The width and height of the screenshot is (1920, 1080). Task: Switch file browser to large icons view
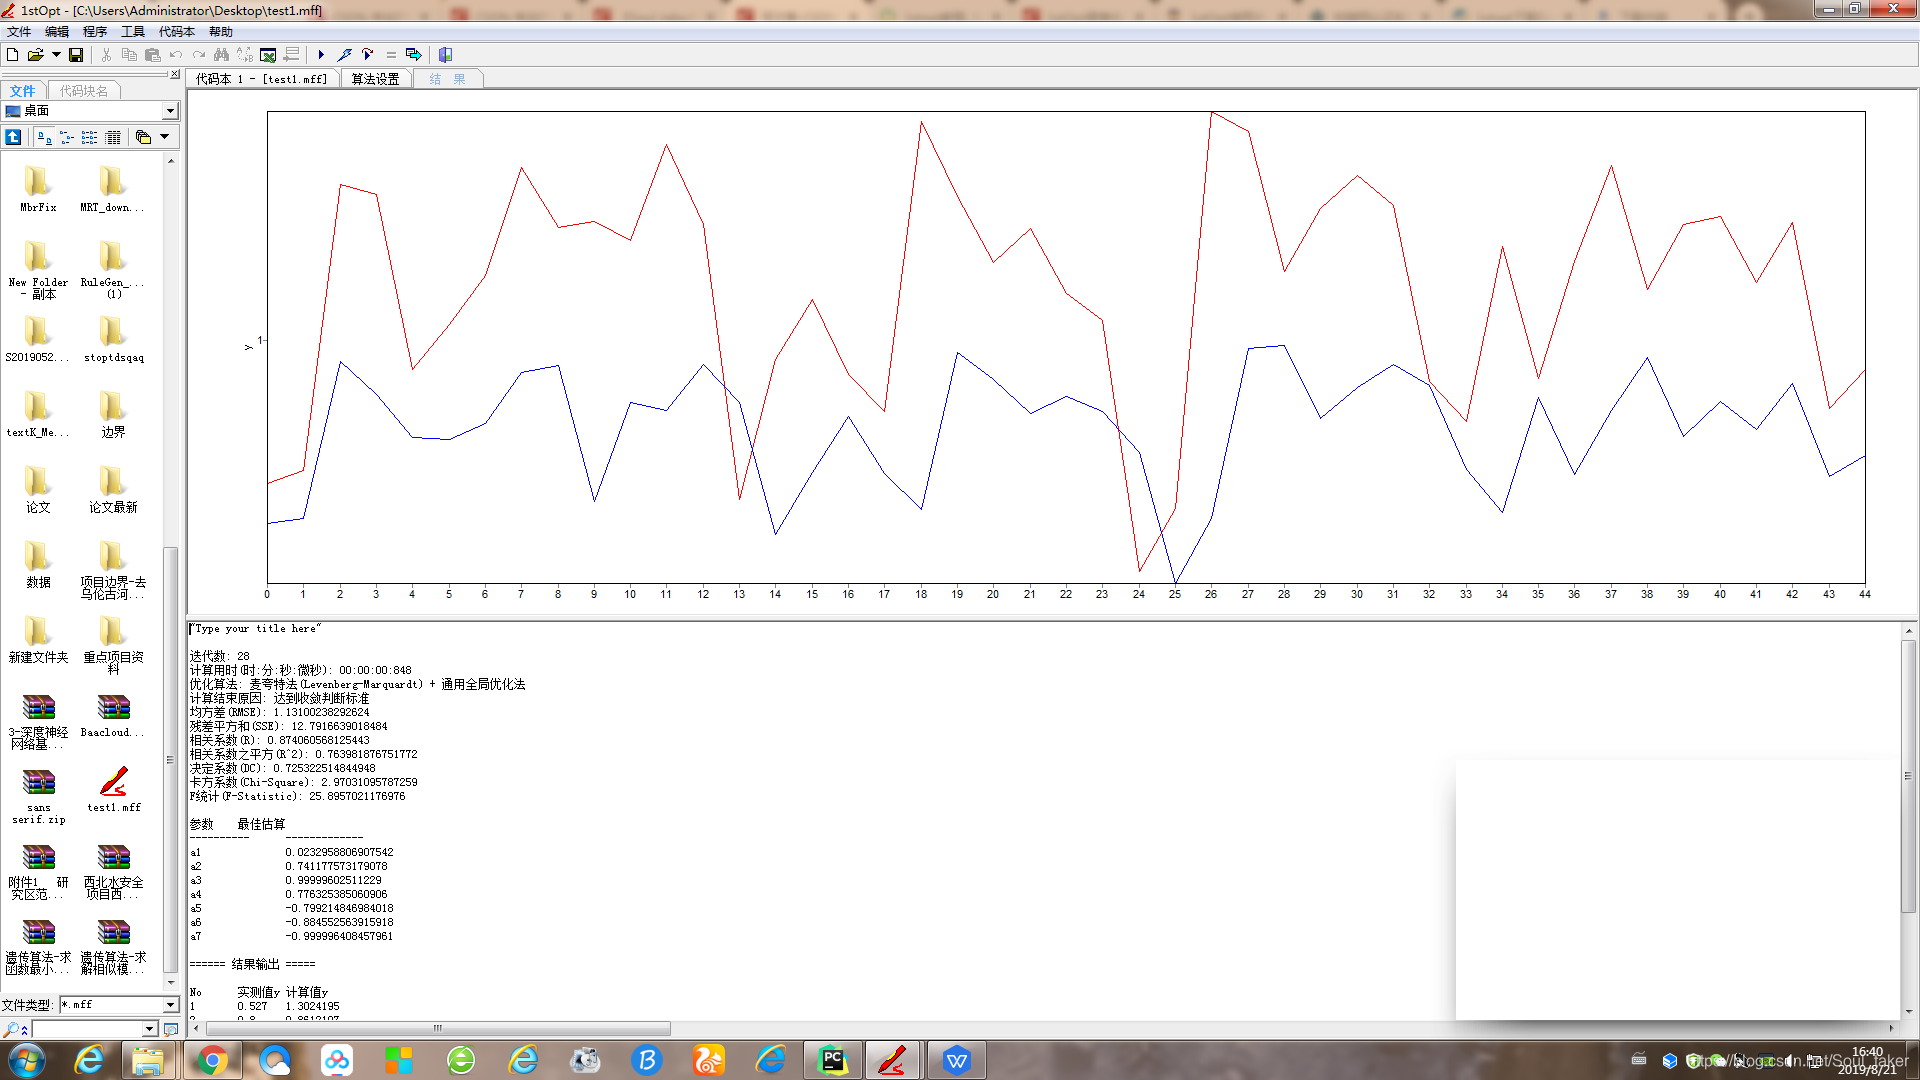[x=44, y=137]
